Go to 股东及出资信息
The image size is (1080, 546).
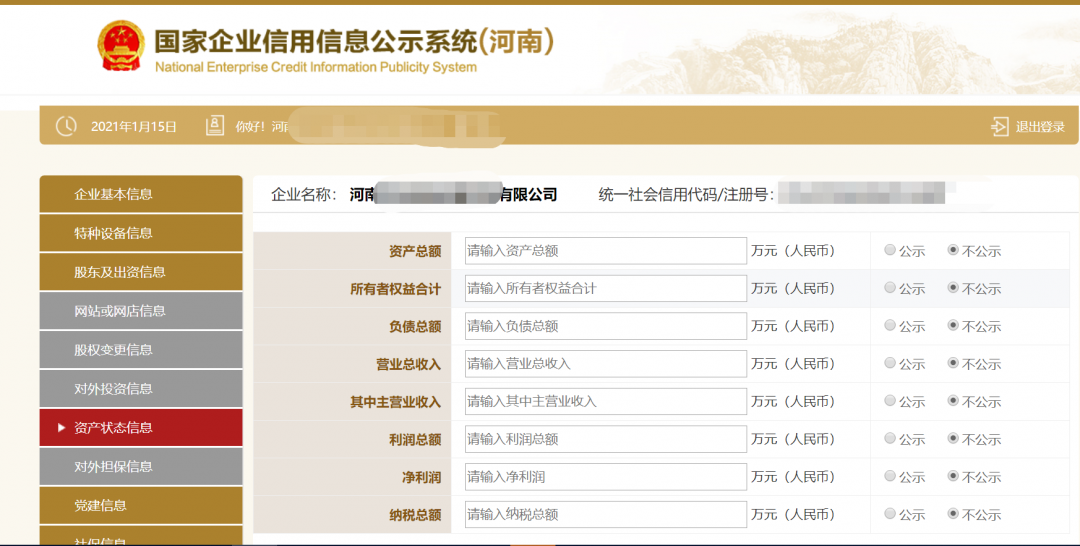pos(141,272)
